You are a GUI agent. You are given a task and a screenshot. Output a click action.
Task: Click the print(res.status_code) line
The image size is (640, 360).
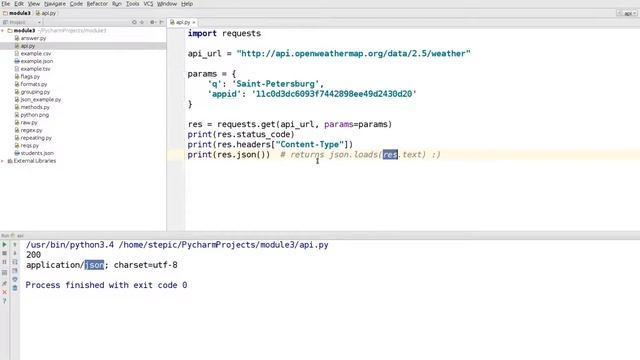pos(241,134)
